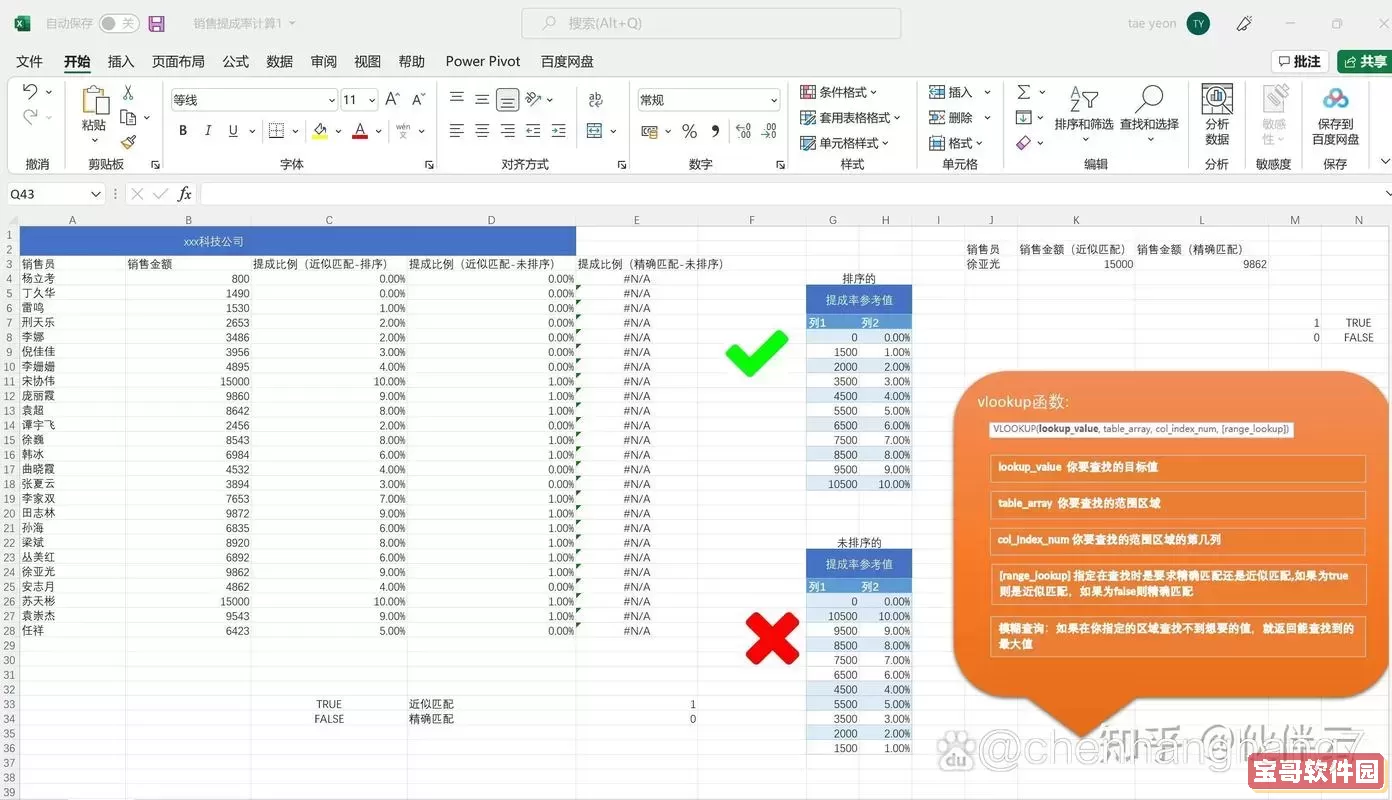1392x800 pixels.
Task: Switch to the Power Pivot tab
Action: (483, 61)
